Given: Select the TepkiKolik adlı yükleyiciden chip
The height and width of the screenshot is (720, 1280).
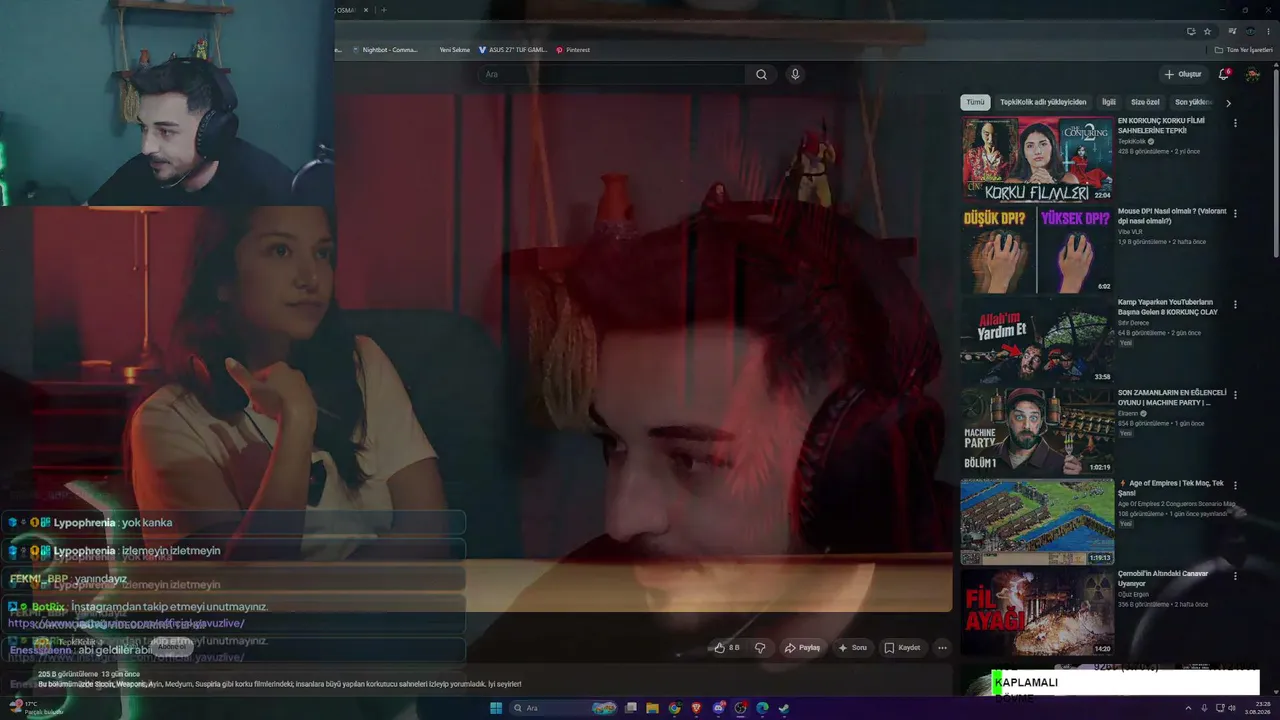Looking at the screenshot, I should click(x=1043, y=102).
